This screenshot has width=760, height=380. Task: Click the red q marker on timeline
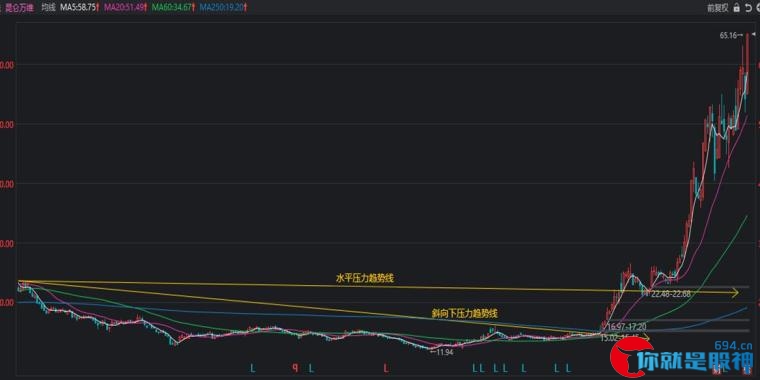pos(295,368)
